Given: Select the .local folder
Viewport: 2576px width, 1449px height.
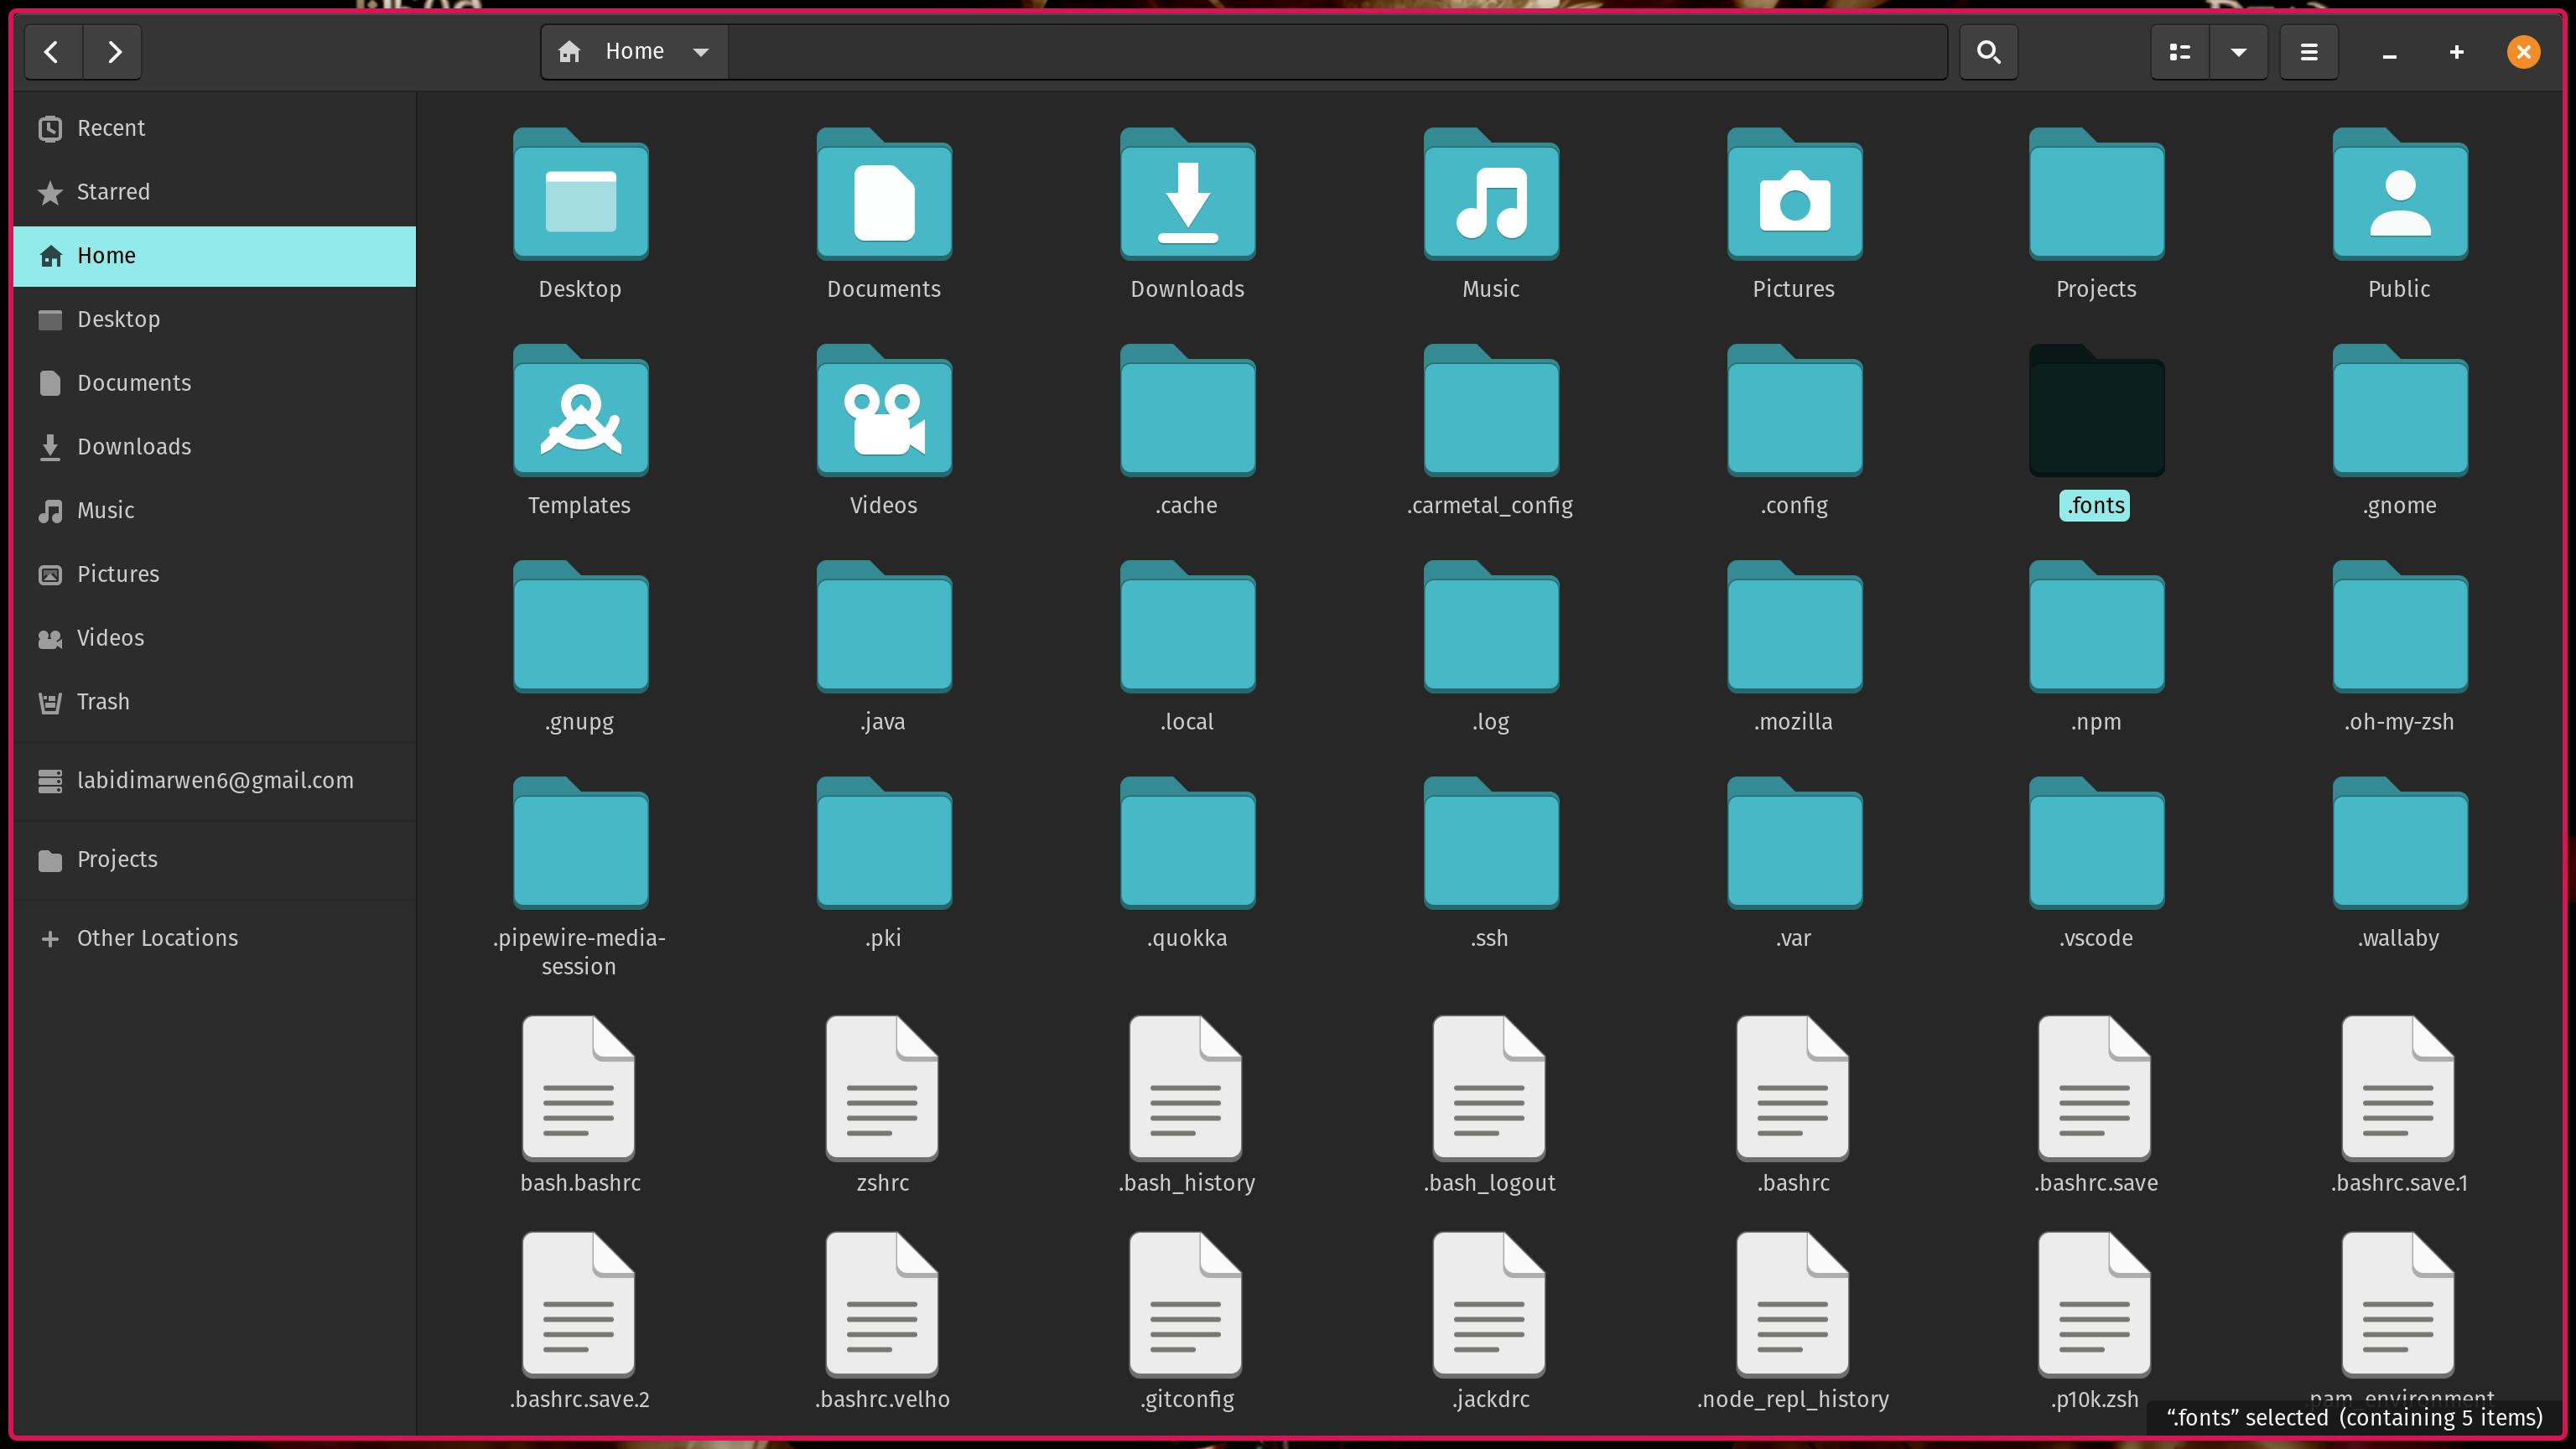Looking at the screenshot, I should (x=1187, y=627).
